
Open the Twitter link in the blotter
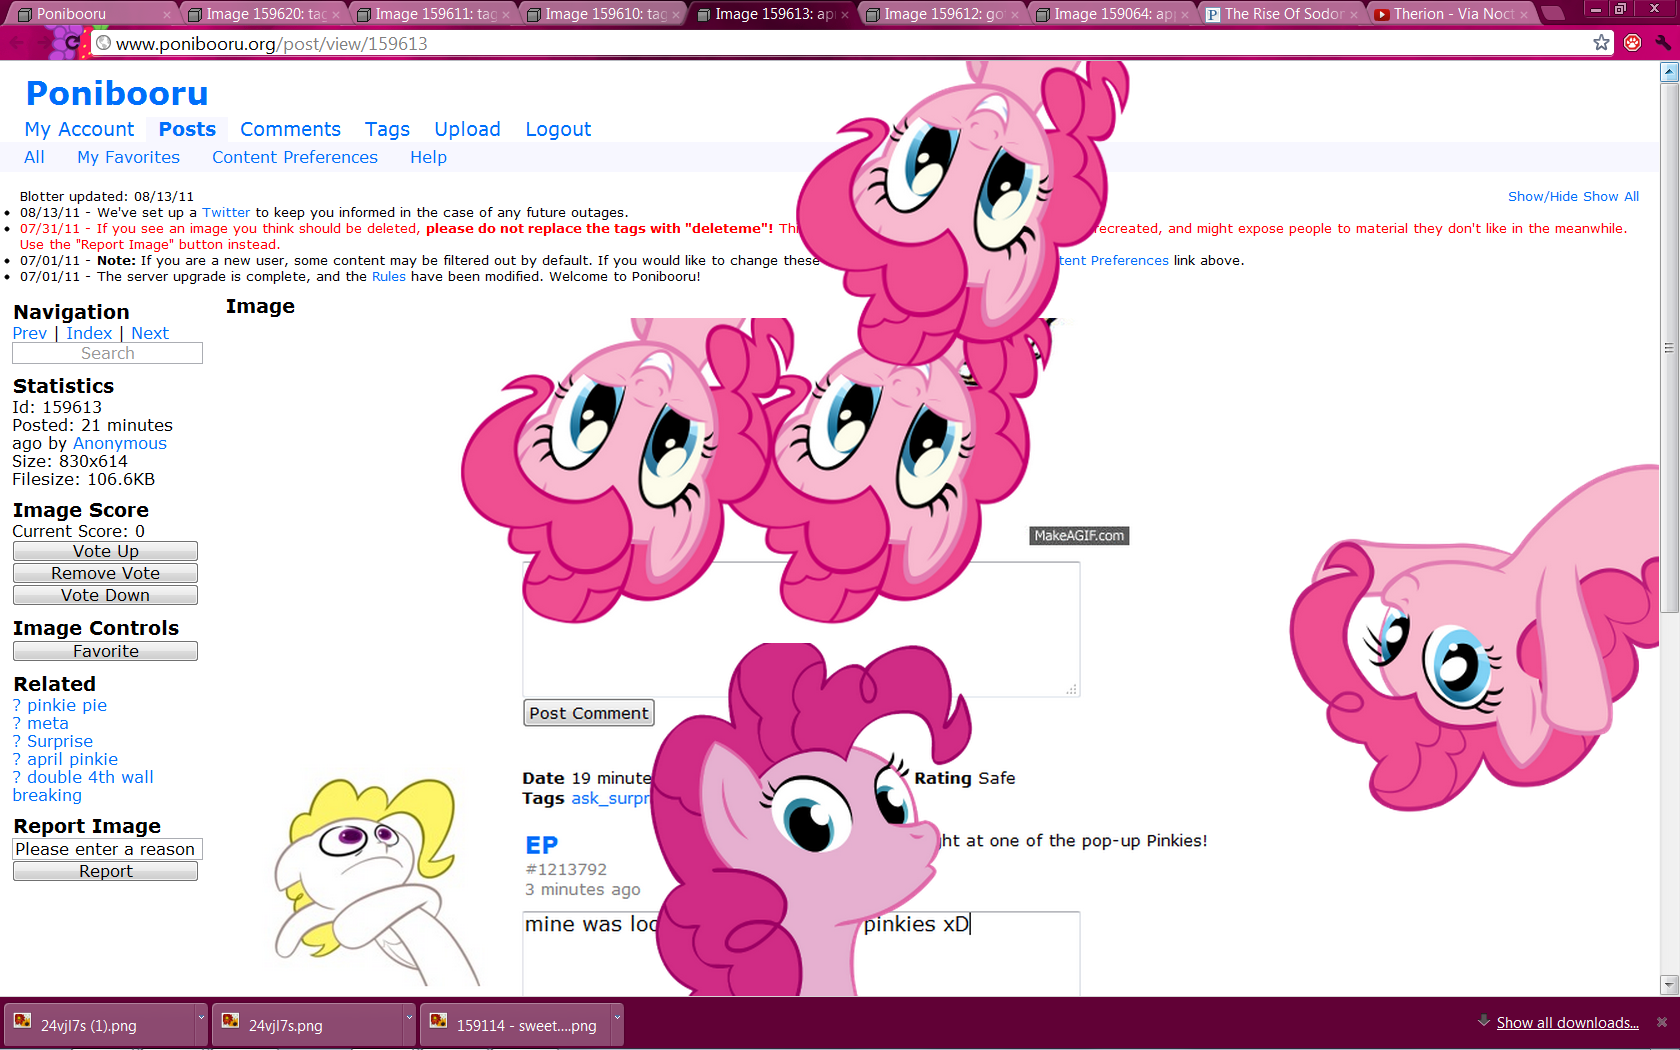click(x=226, y=213)
